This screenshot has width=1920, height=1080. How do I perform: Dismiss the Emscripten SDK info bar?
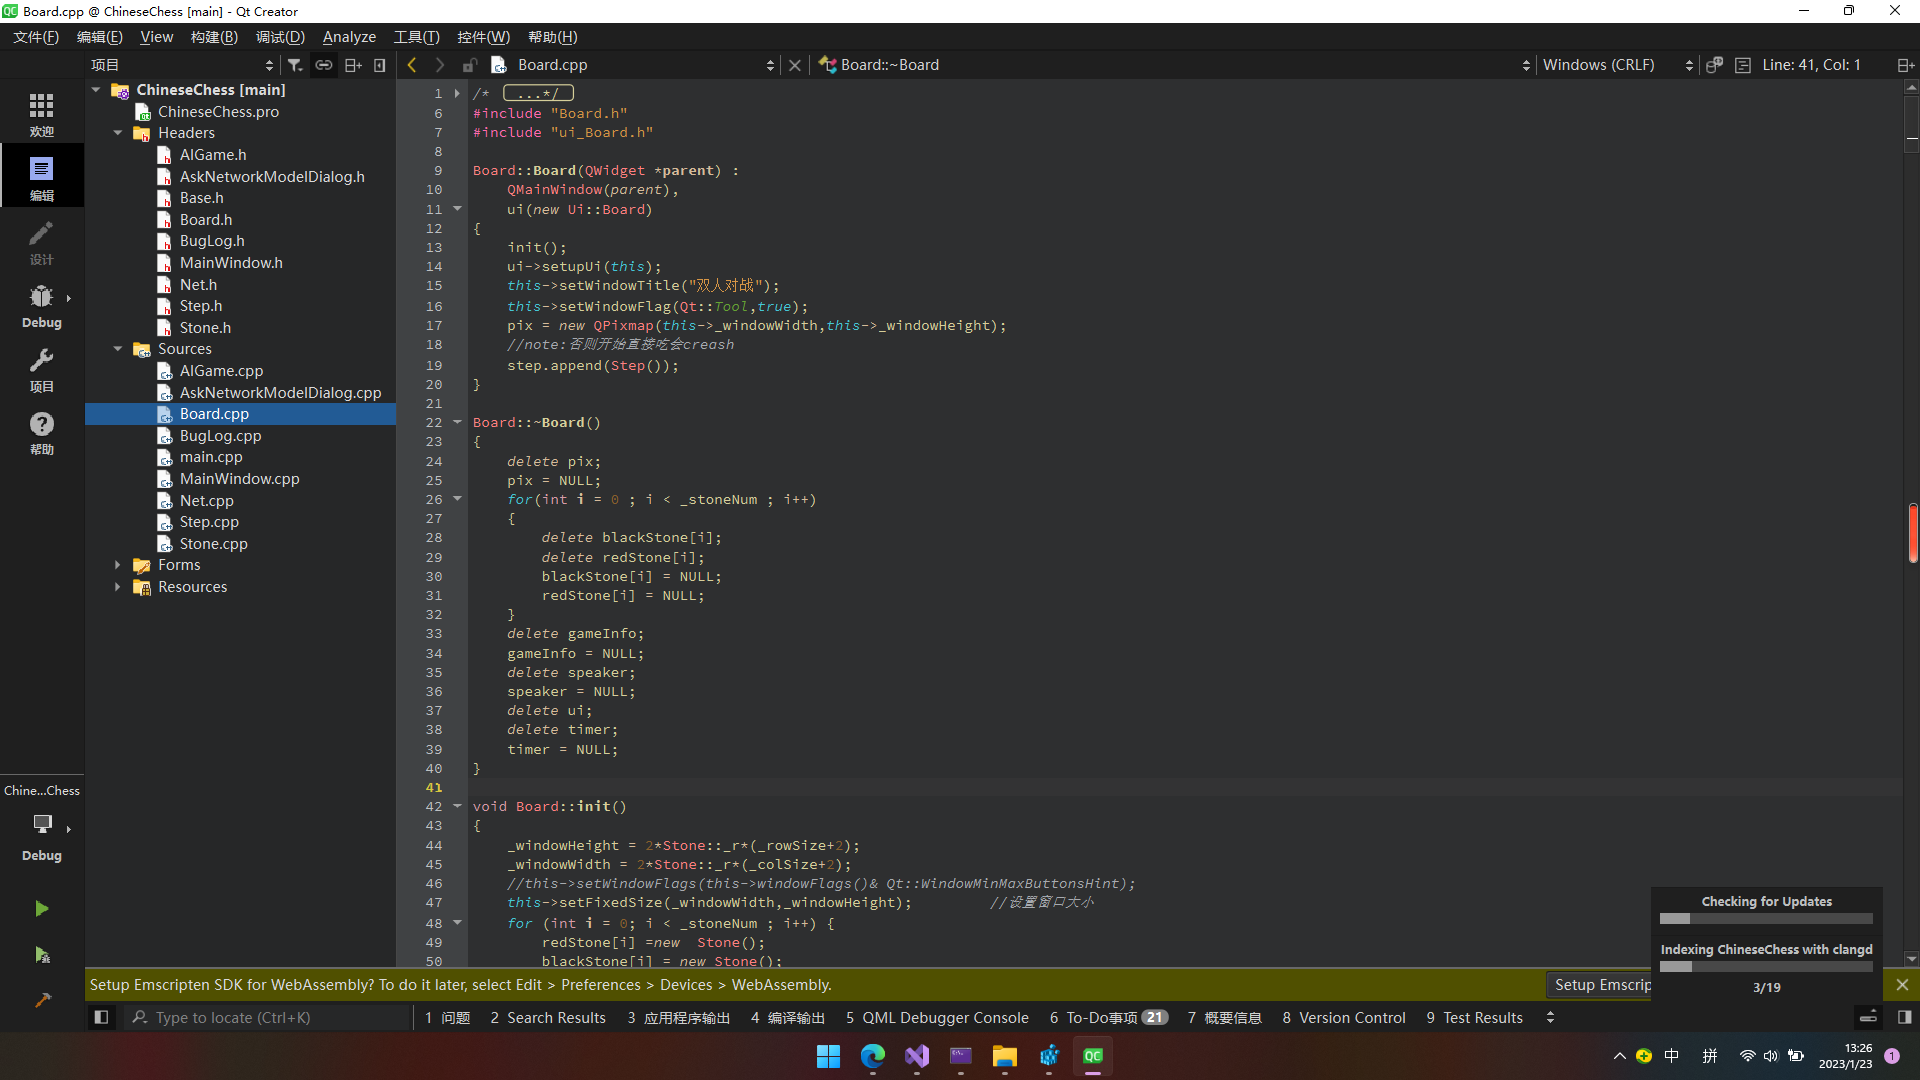point(1902,985)
